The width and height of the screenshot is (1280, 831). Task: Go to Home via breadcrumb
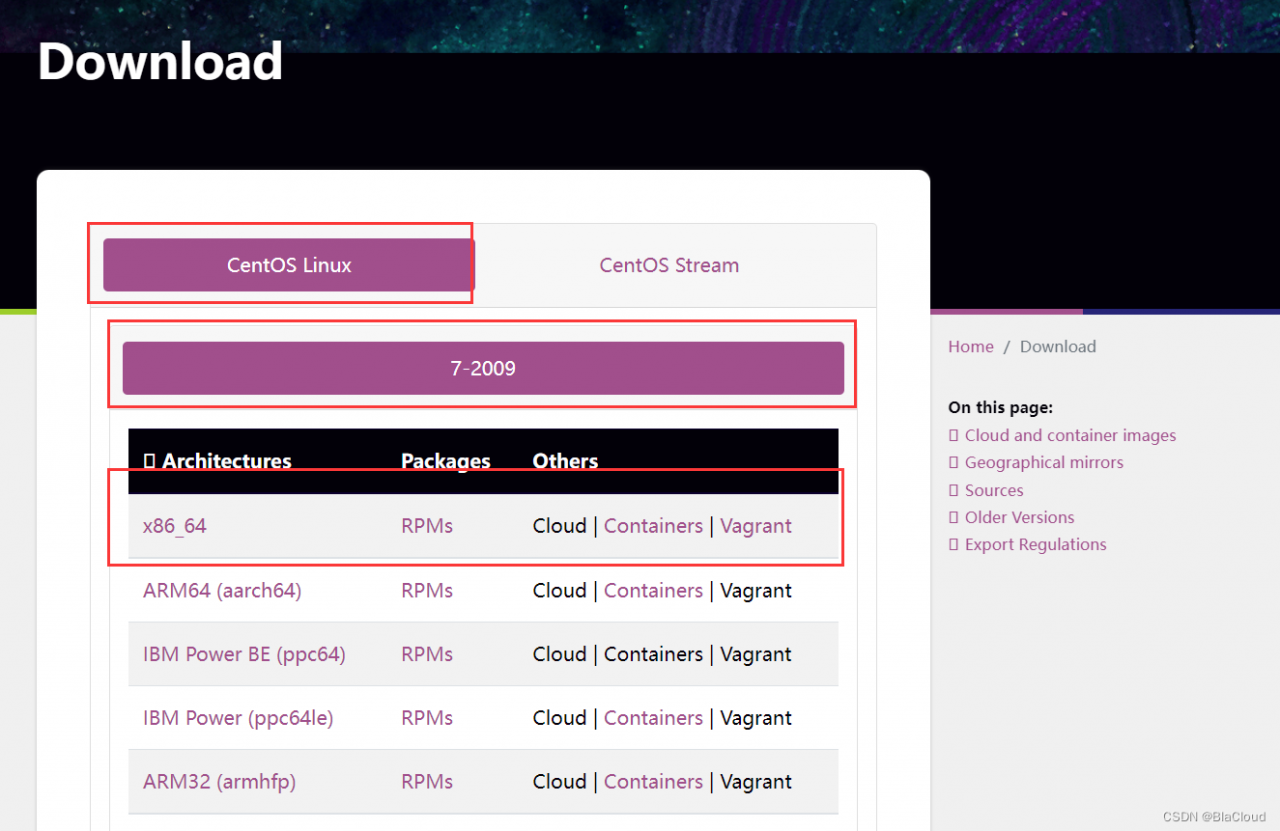point(971,346)
